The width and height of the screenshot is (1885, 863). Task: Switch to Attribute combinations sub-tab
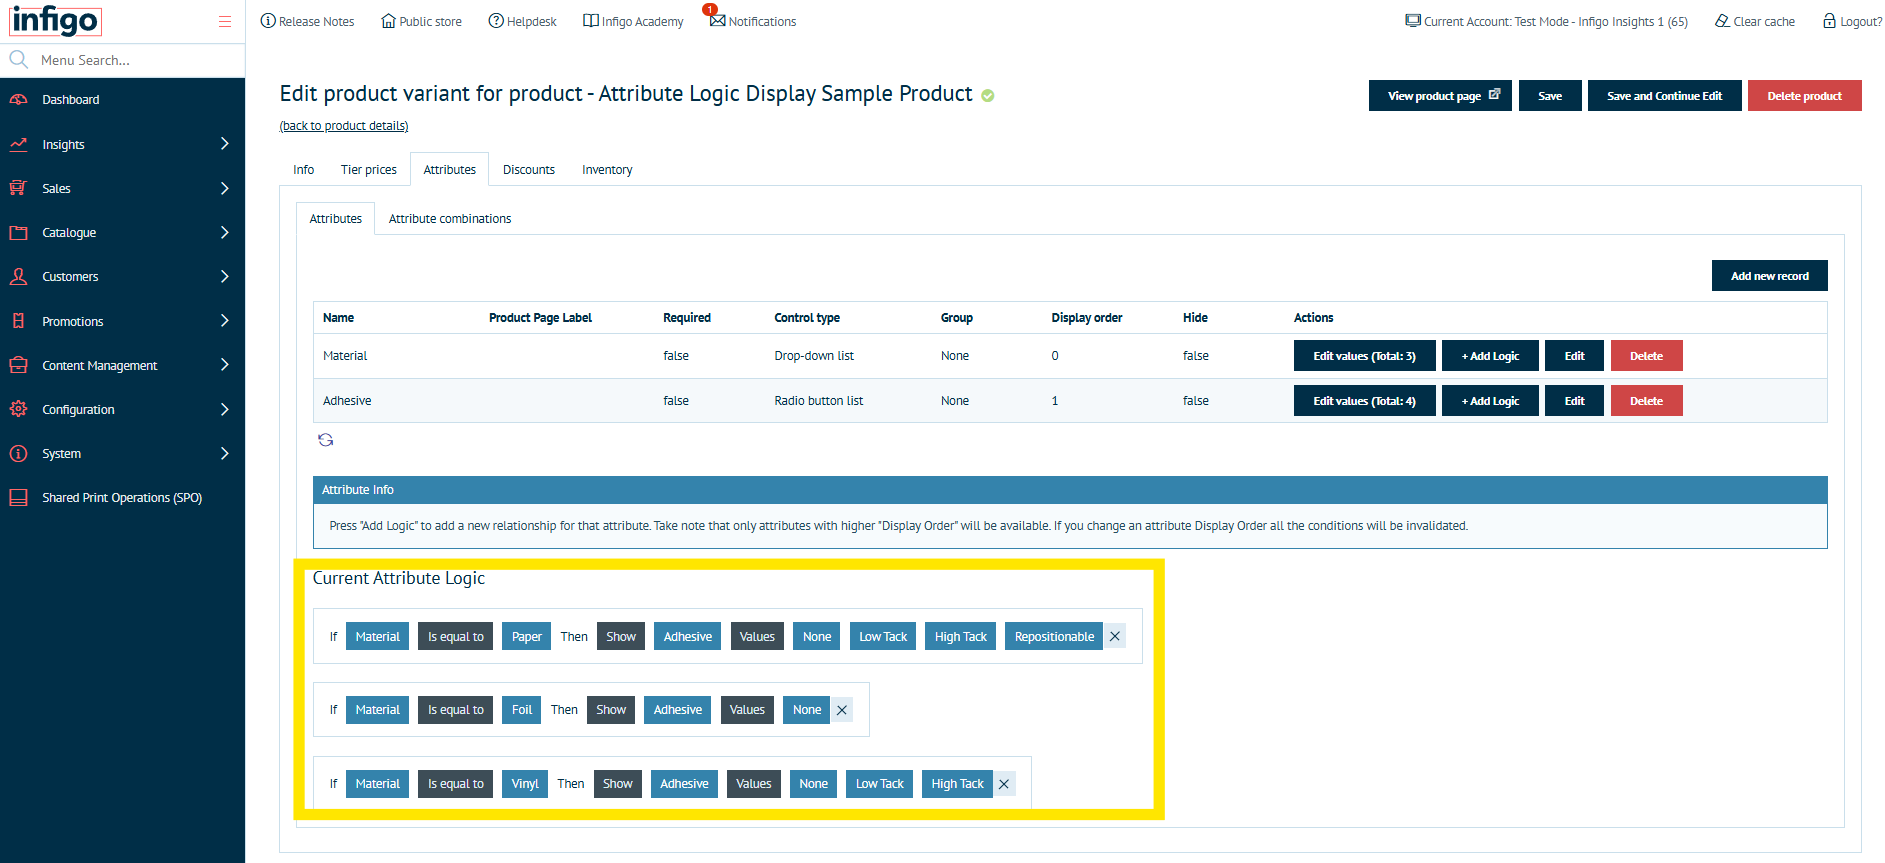click(449, 219)
